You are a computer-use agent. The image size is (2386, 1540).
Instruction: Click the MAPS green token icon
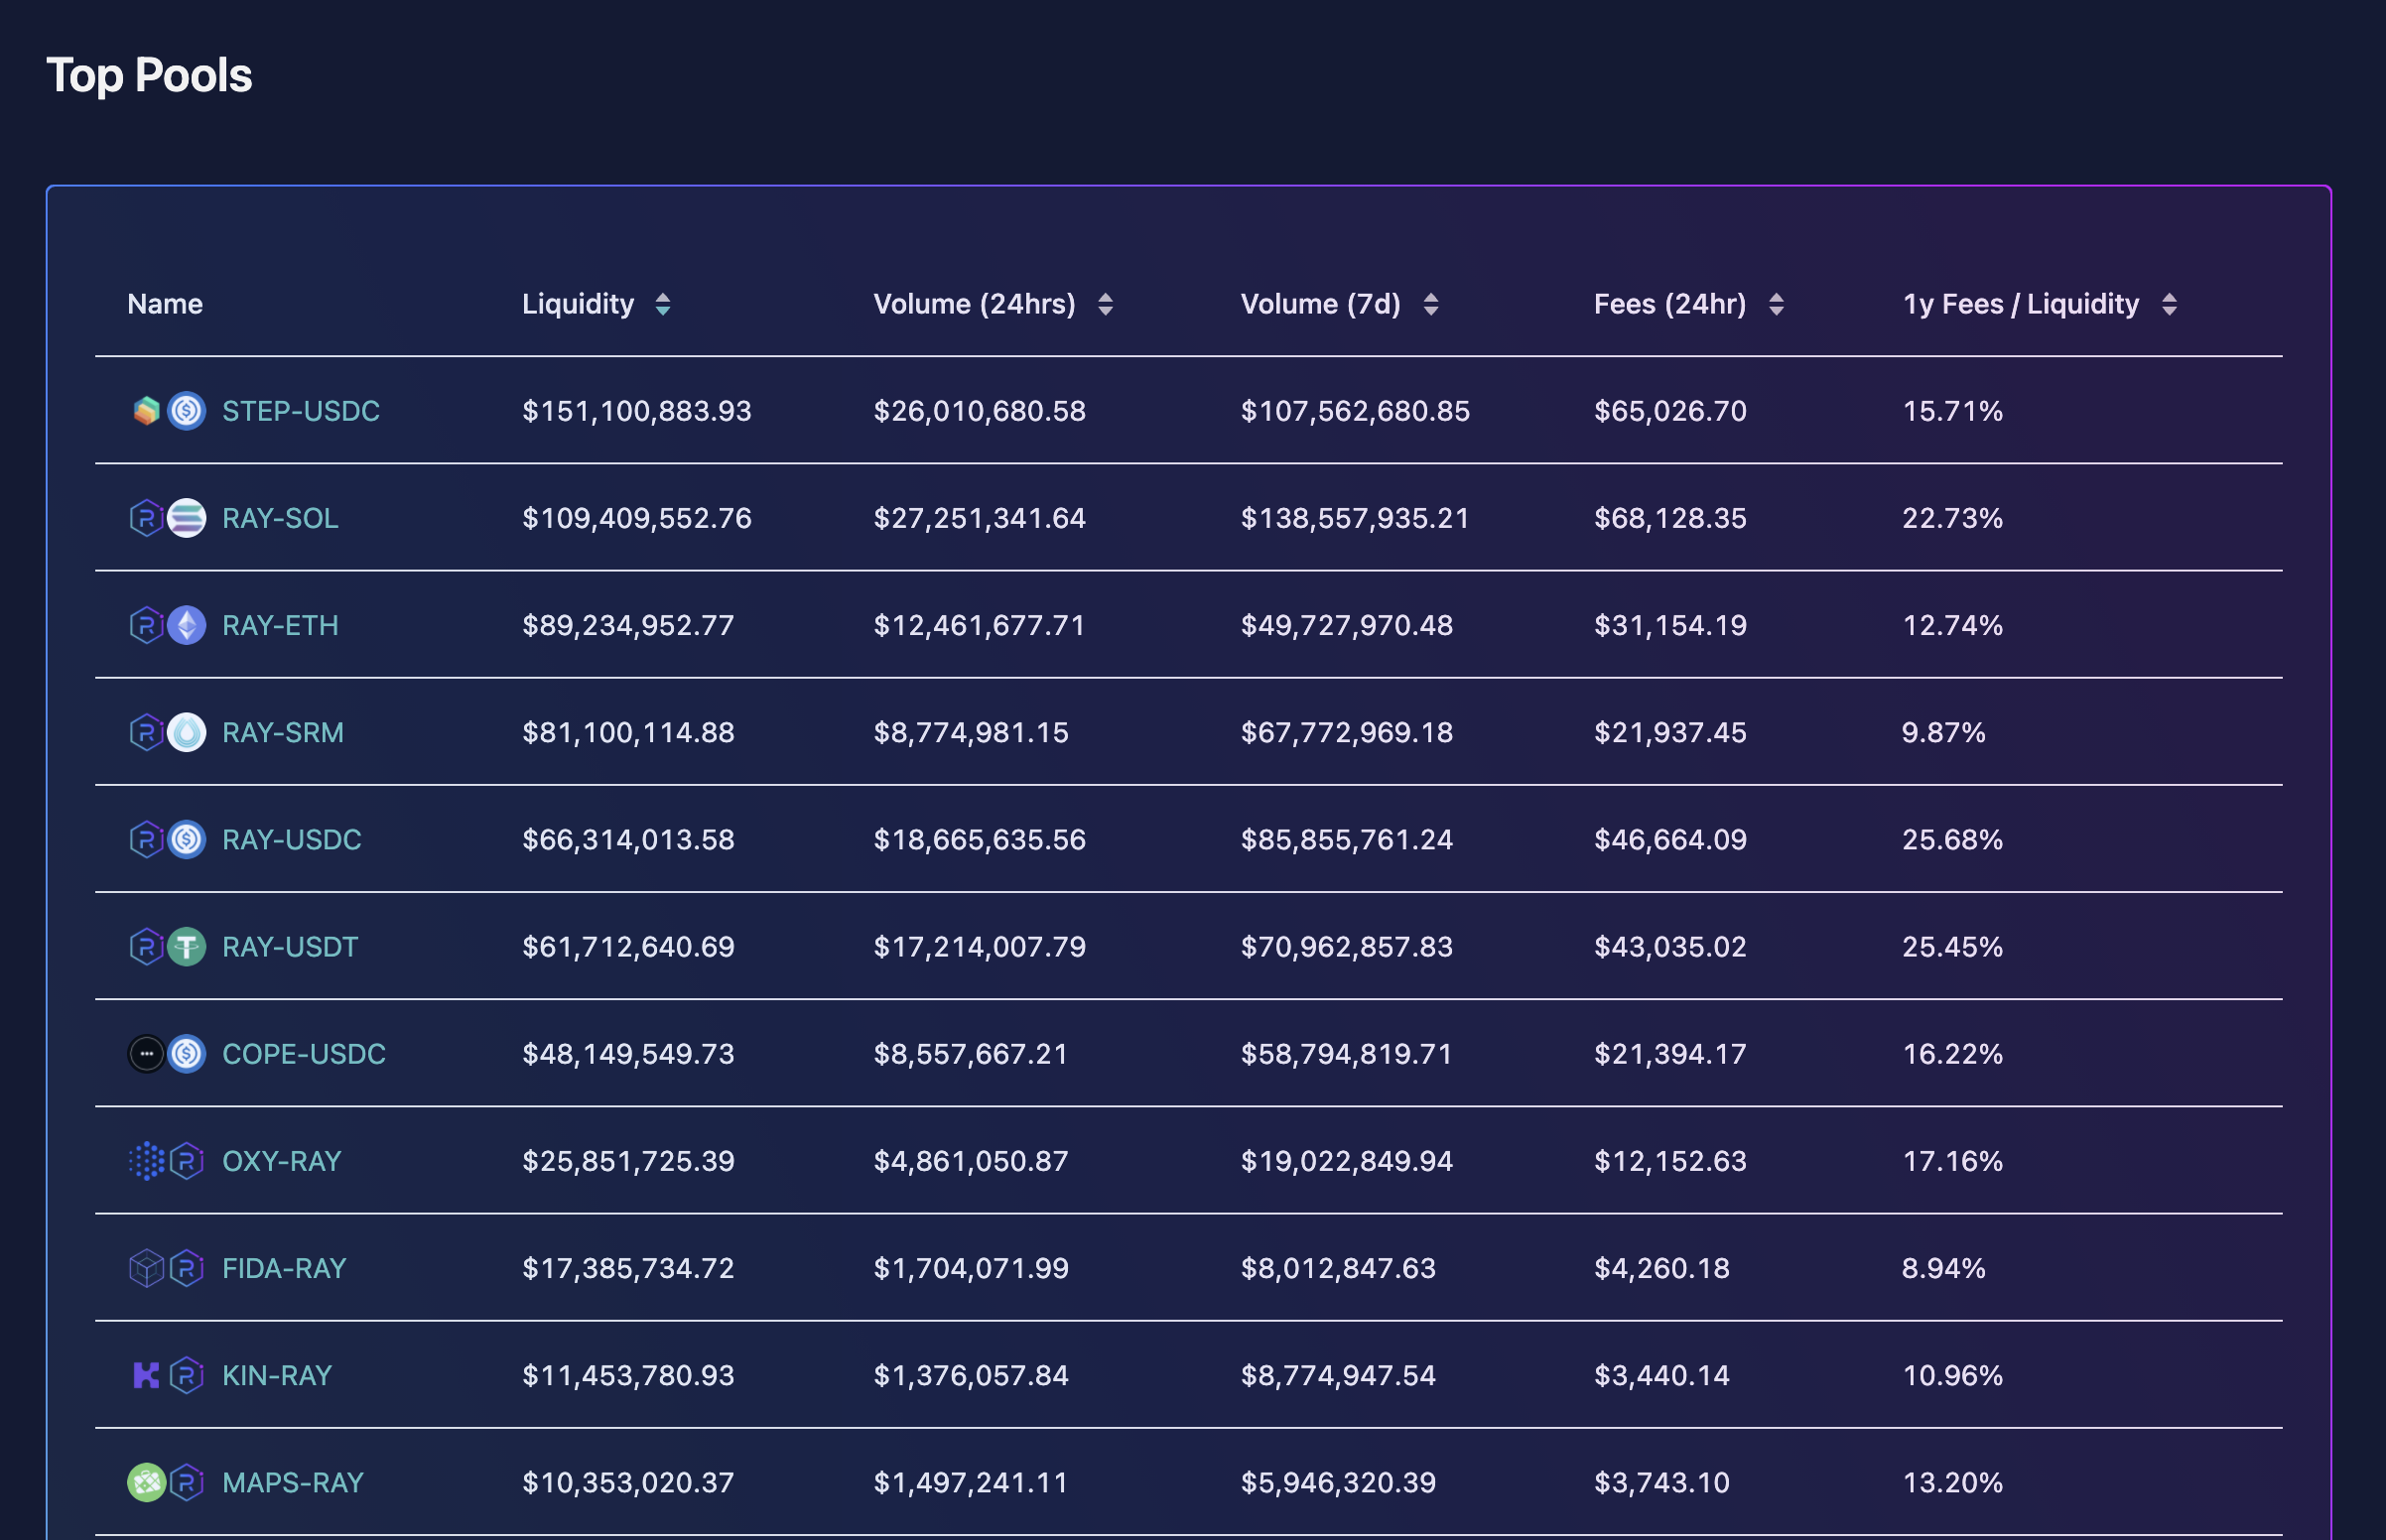click(146, 1482)
